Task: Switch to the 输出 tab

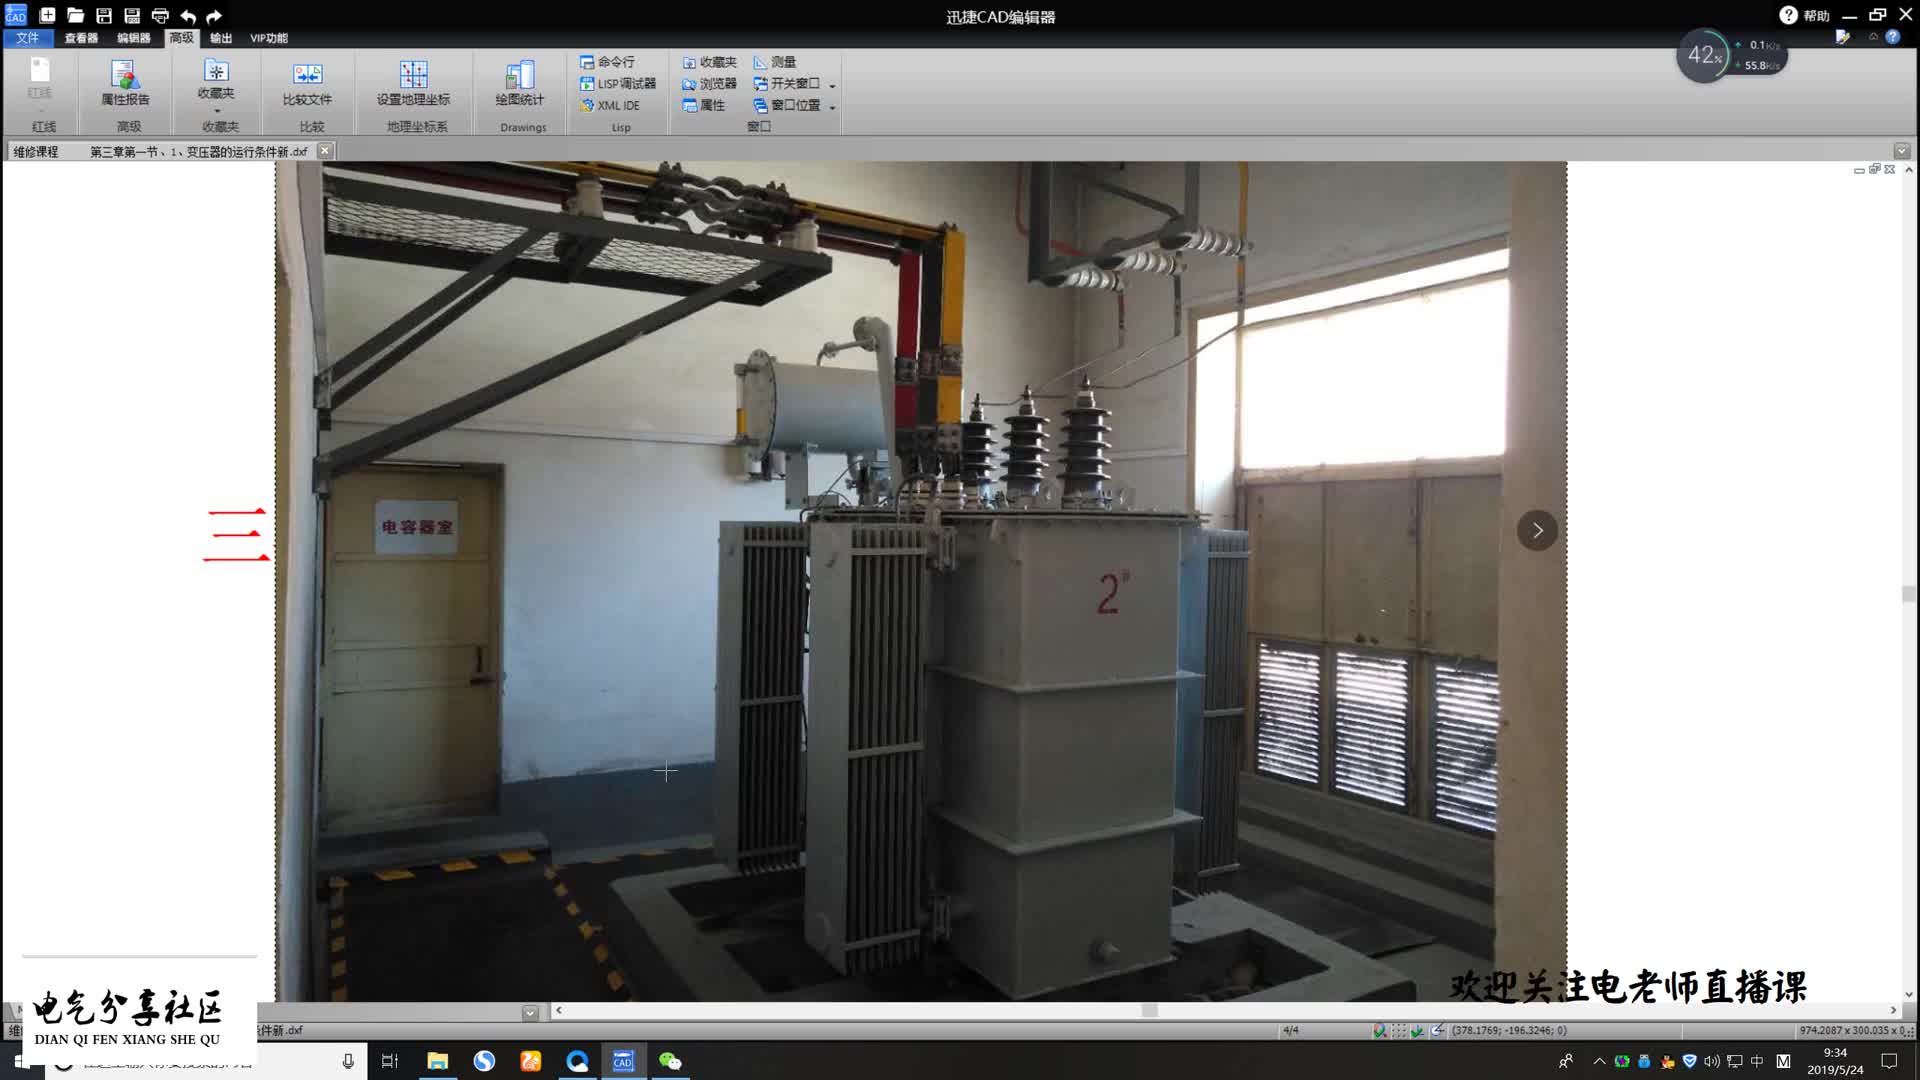Action: [221, 38]
